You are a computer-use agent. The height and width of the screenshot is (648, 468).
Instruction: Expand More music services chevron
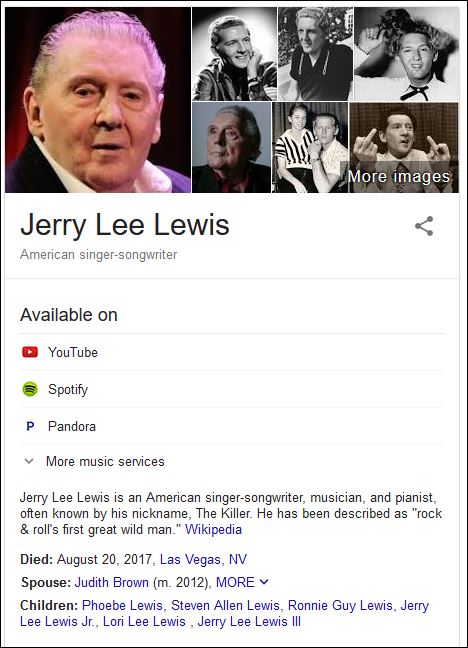pyautogui.click(x=29, y=461)
